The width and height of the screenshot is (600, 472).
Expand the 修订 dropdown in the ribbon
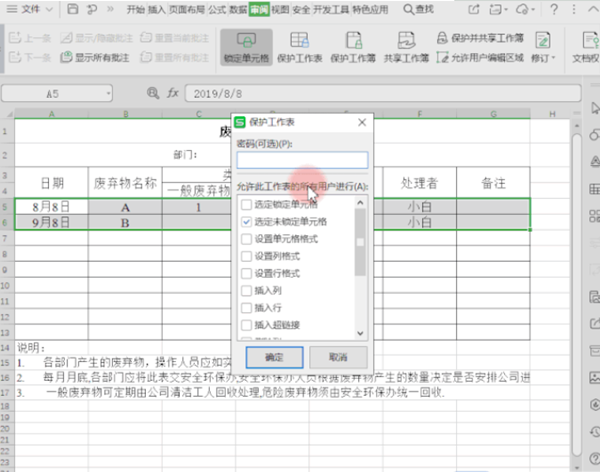pos(546,58)
